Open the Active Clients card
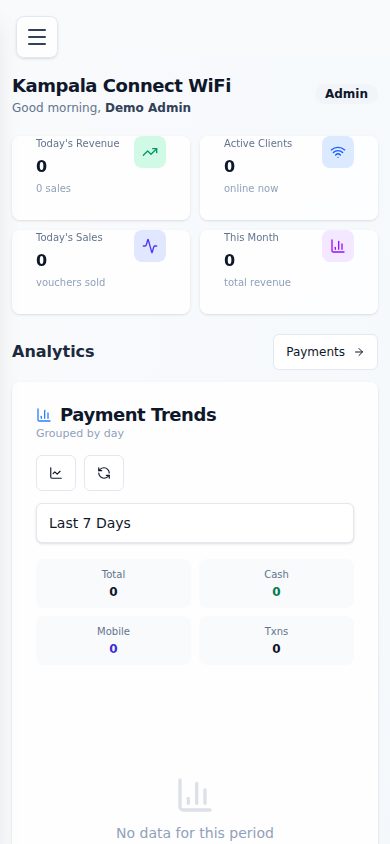Image resolution: width=390 pixels, height=844 pixels. (289, 178)
